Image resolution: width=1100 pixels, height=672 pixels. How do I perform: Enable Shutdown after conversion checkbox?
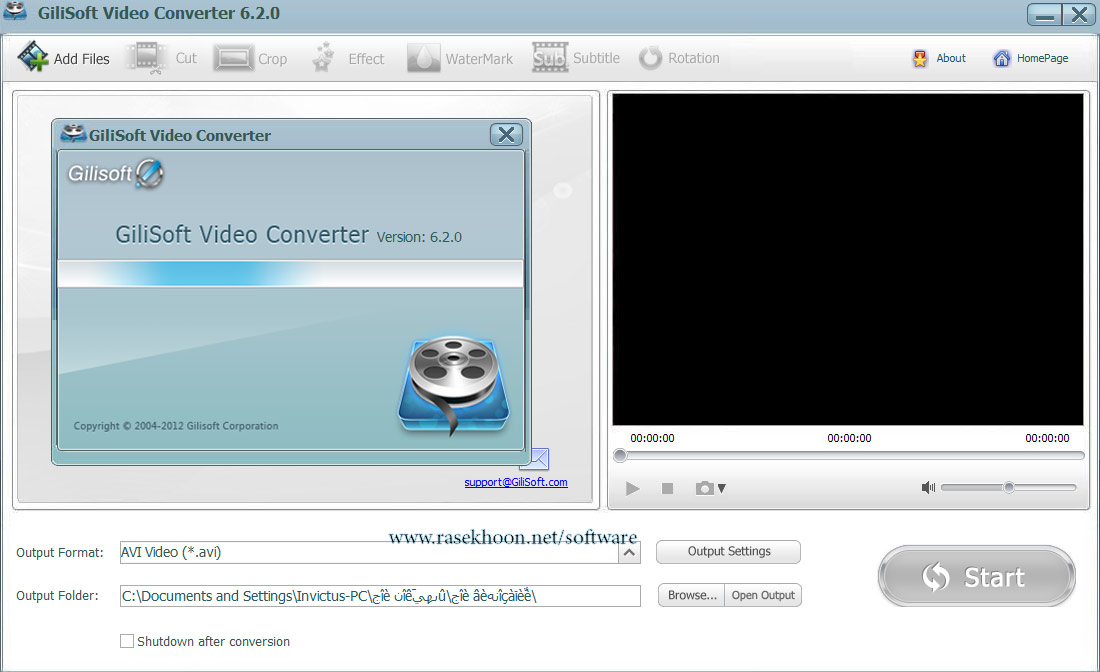127,641
